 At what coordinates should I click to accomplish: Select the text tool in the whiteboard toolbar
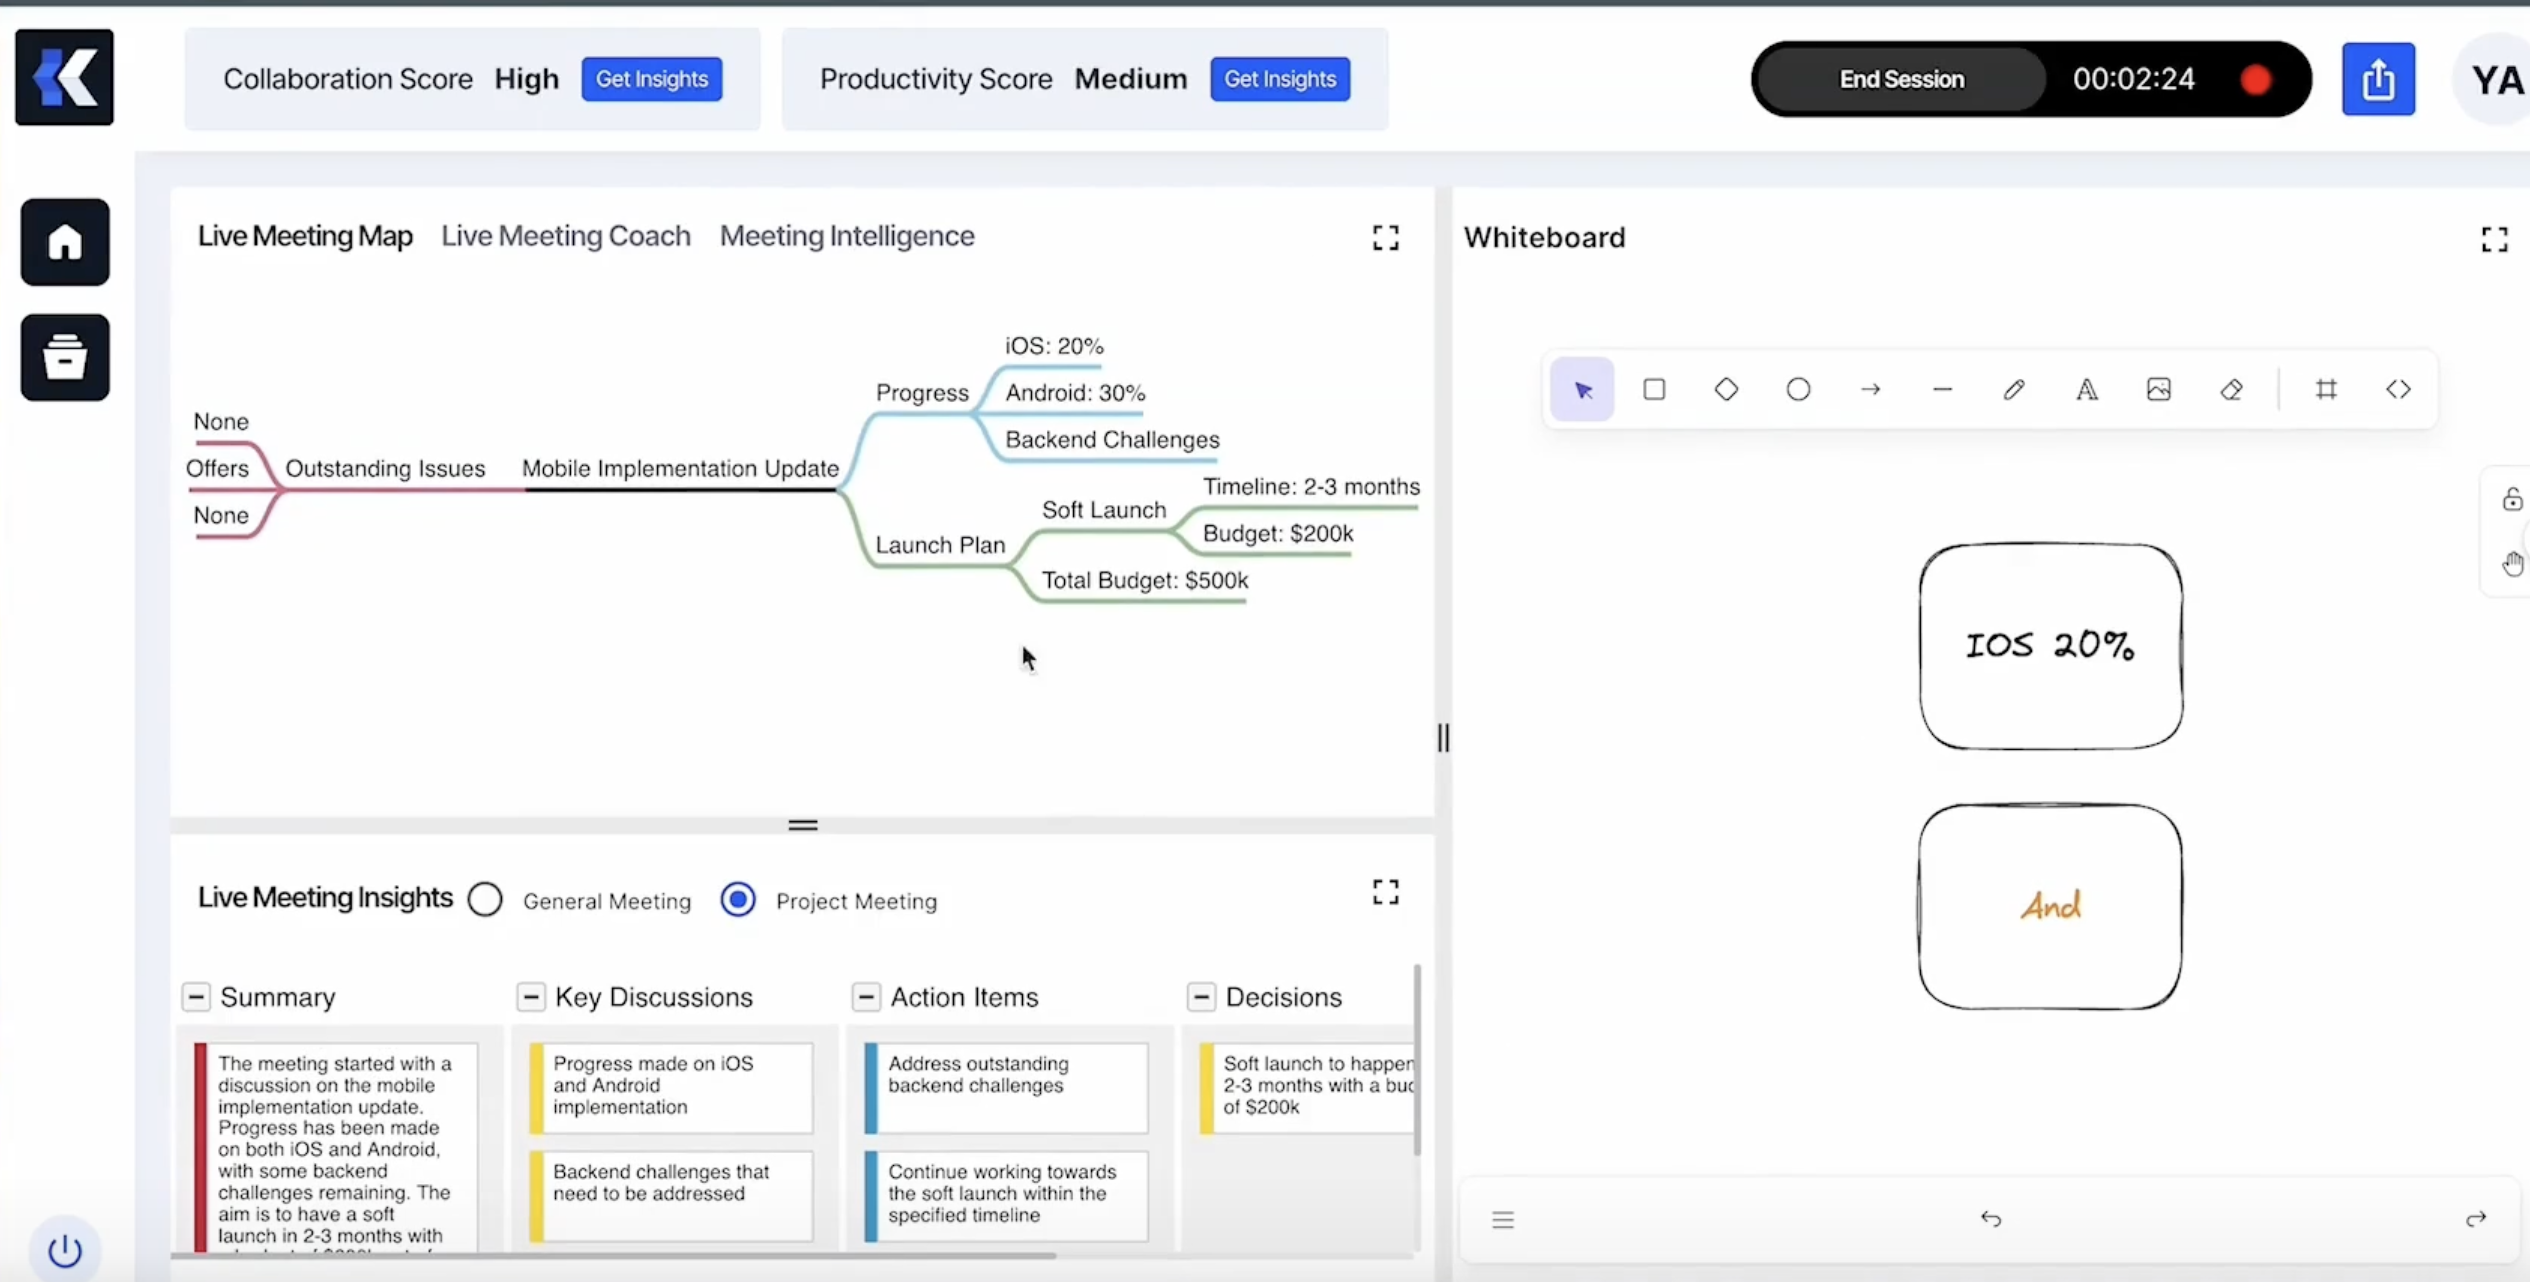pyautogui.click(x=2086, y=389)
